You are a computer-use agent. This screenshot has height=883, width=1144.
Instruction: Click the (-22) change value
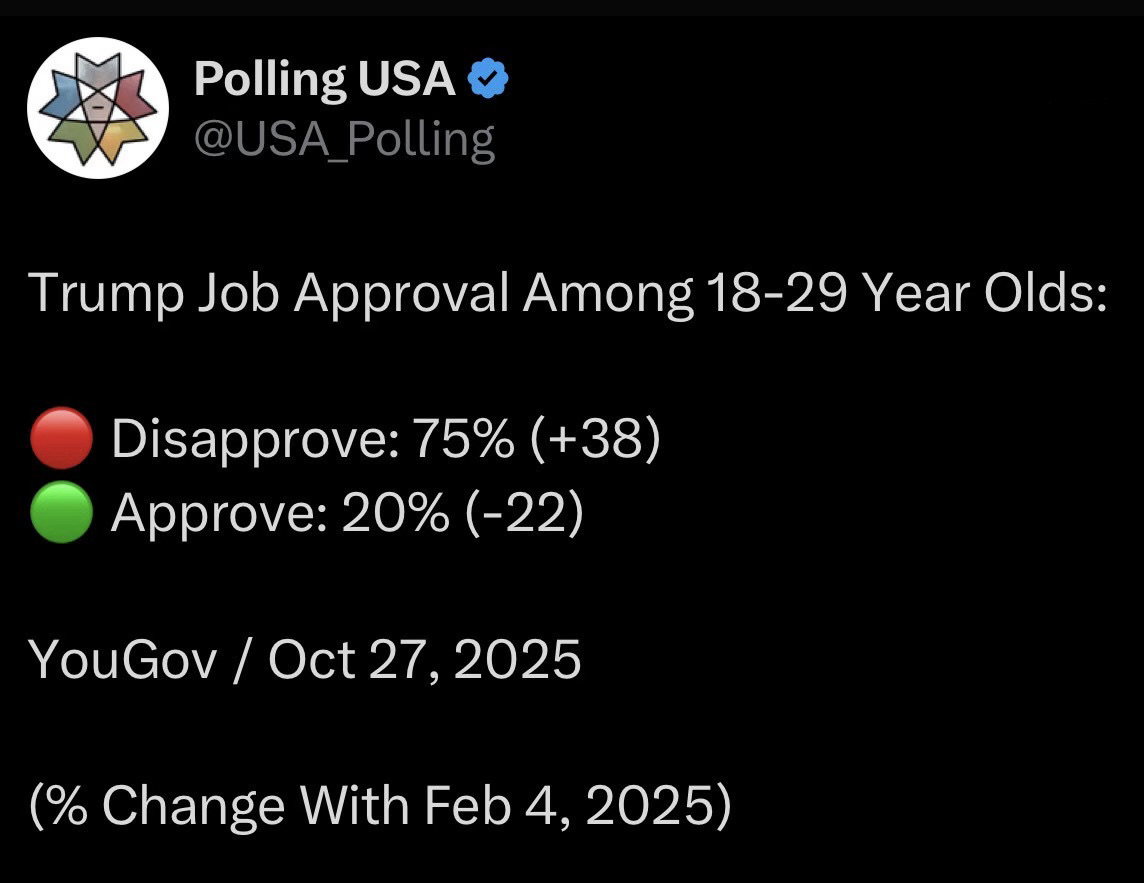[x=525, y=515]
